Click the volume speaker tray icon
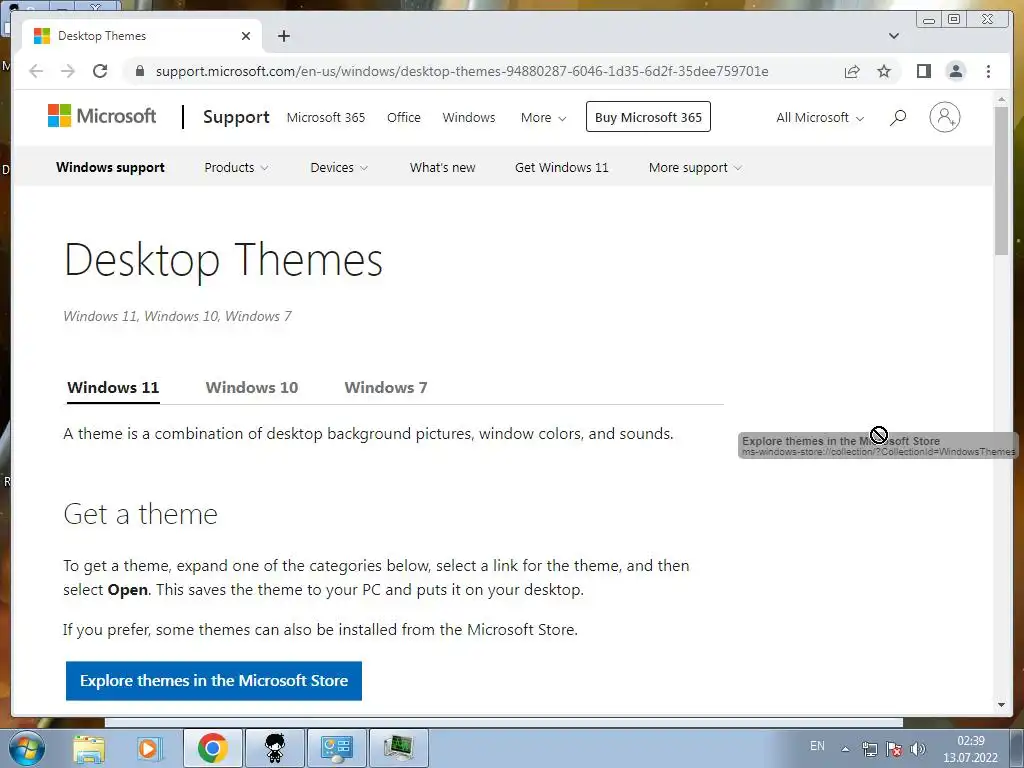Viewport: 1024px width, 768px height. (x=918, y=748)
